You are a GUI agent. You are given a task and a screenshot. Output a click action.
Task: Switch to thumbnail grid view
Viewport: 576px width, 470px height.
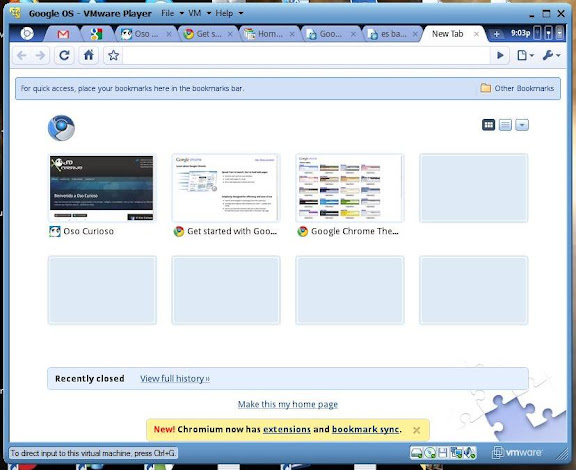pos(488,125)
